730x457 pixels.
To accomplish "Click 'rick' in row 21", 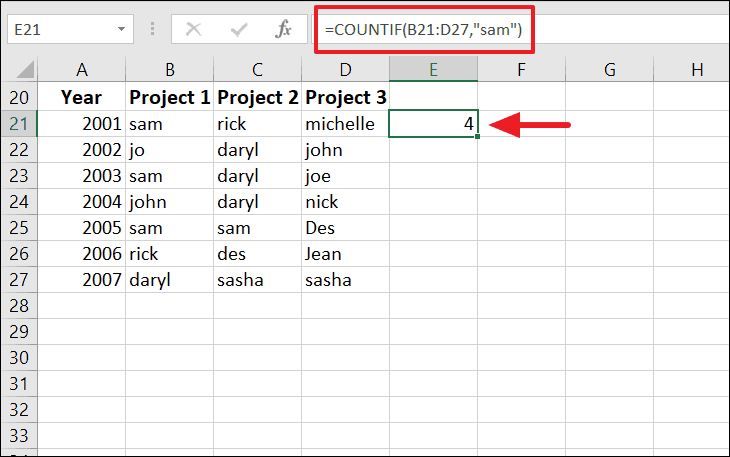I will 257,123.
